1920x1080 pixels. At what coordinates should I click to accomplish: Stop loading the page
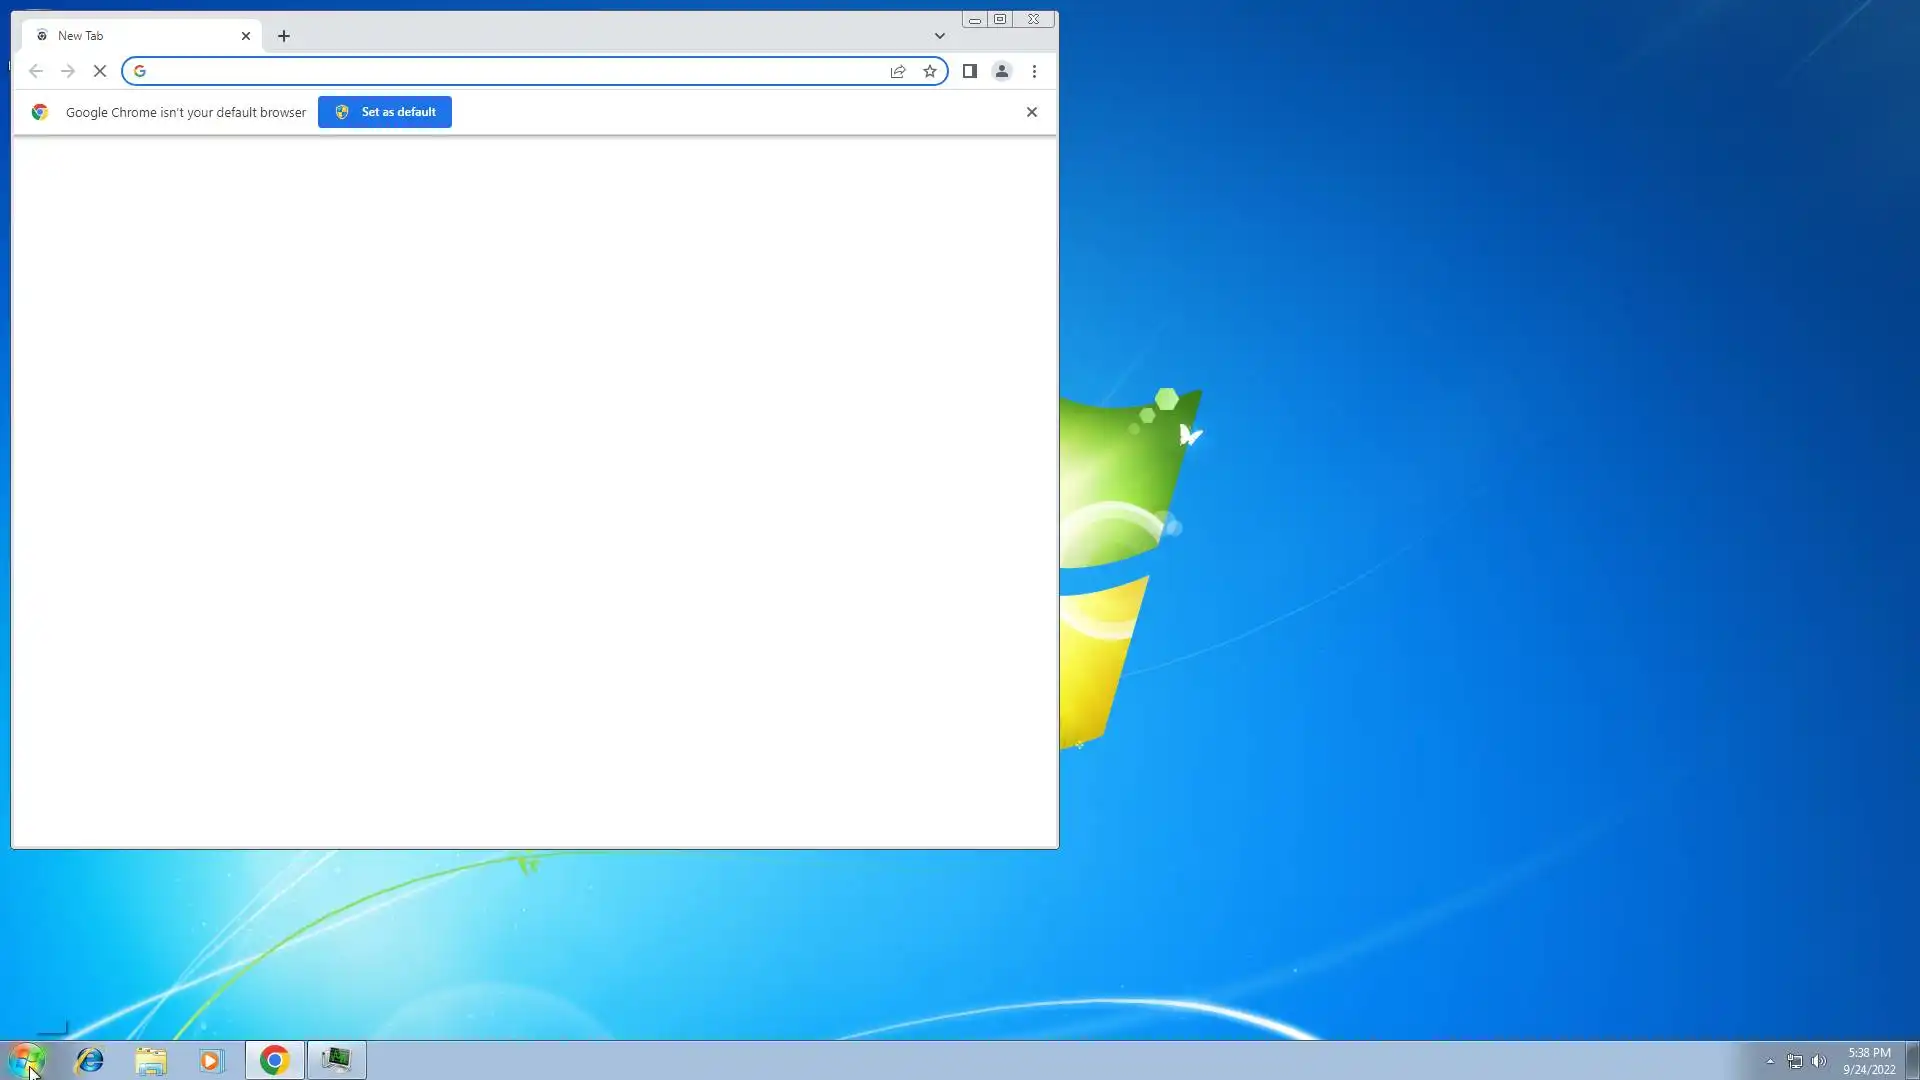click(x=100, y=71)
